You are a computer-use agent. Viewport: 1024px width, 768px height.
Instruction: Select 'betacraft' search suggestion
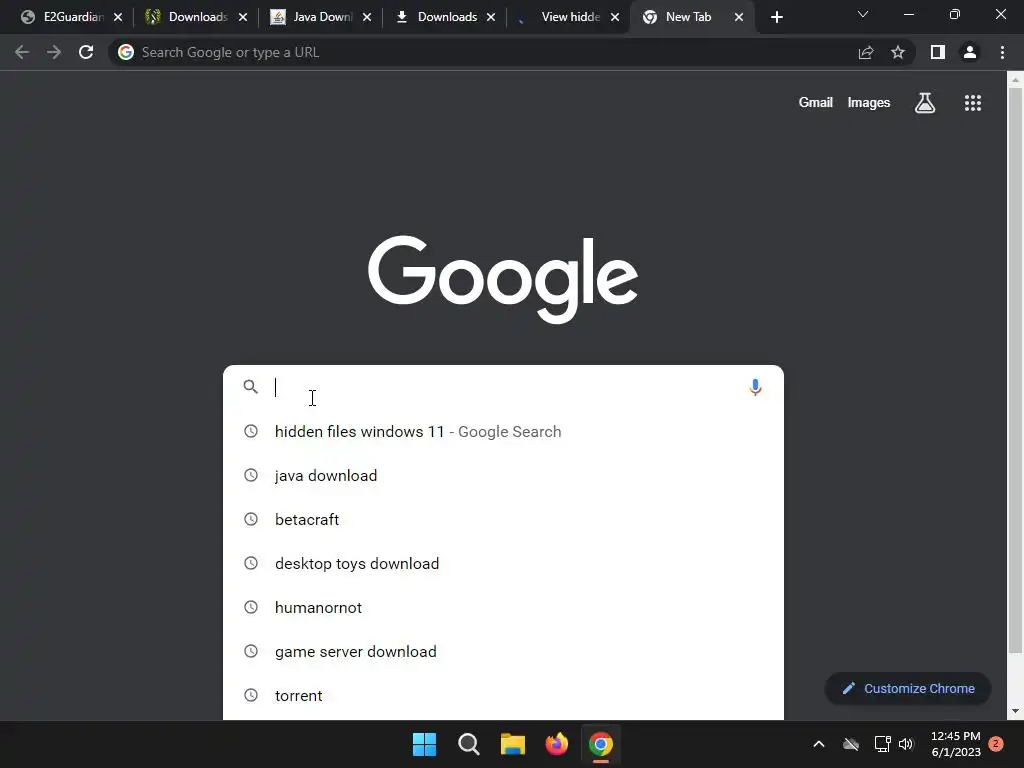(503, 519)
